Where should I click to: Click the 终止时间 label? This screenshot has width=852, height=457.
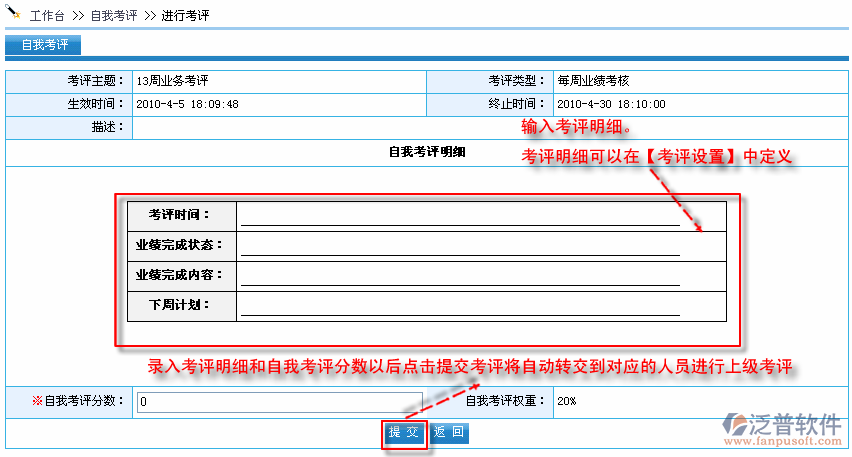516,104
